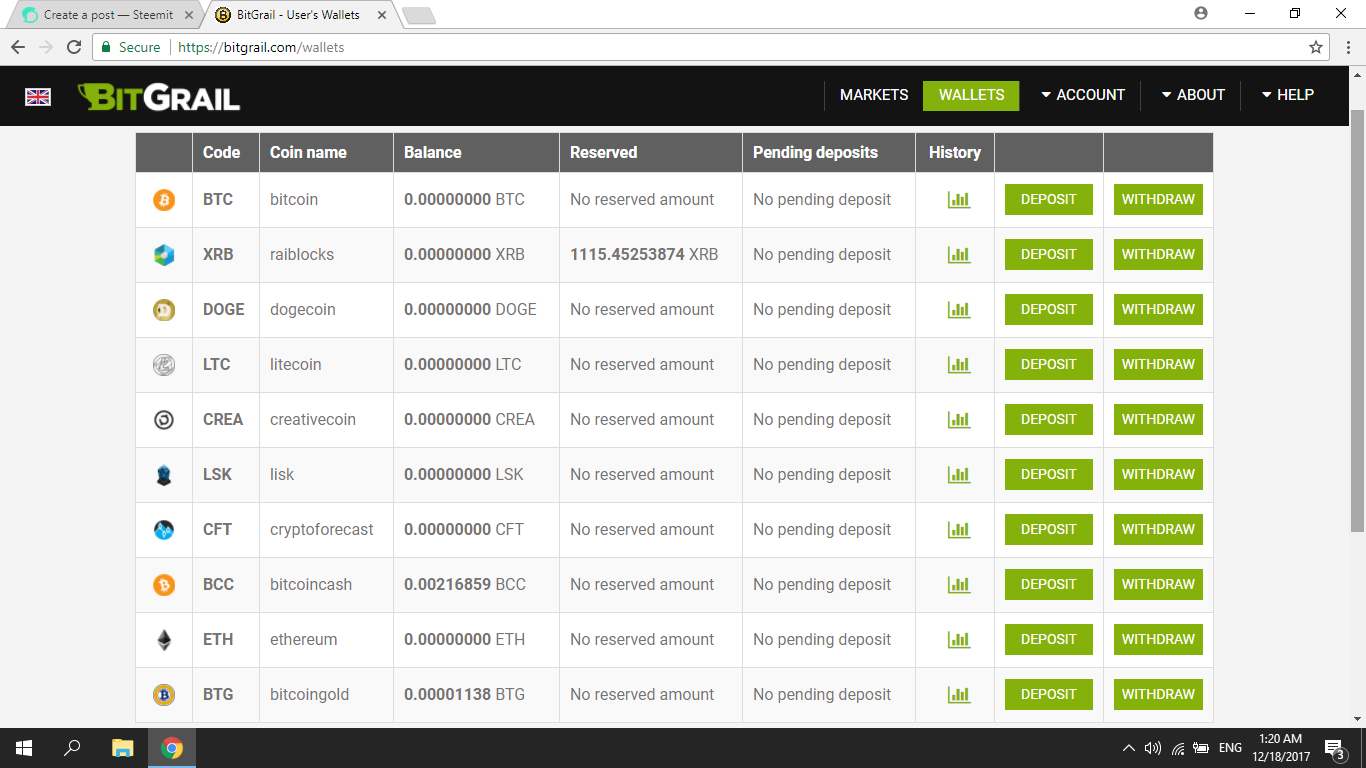Click DEPOSIT for BTC
Image resolution: width=1366 pixels, height=768 pixels.
[1048, 199]
